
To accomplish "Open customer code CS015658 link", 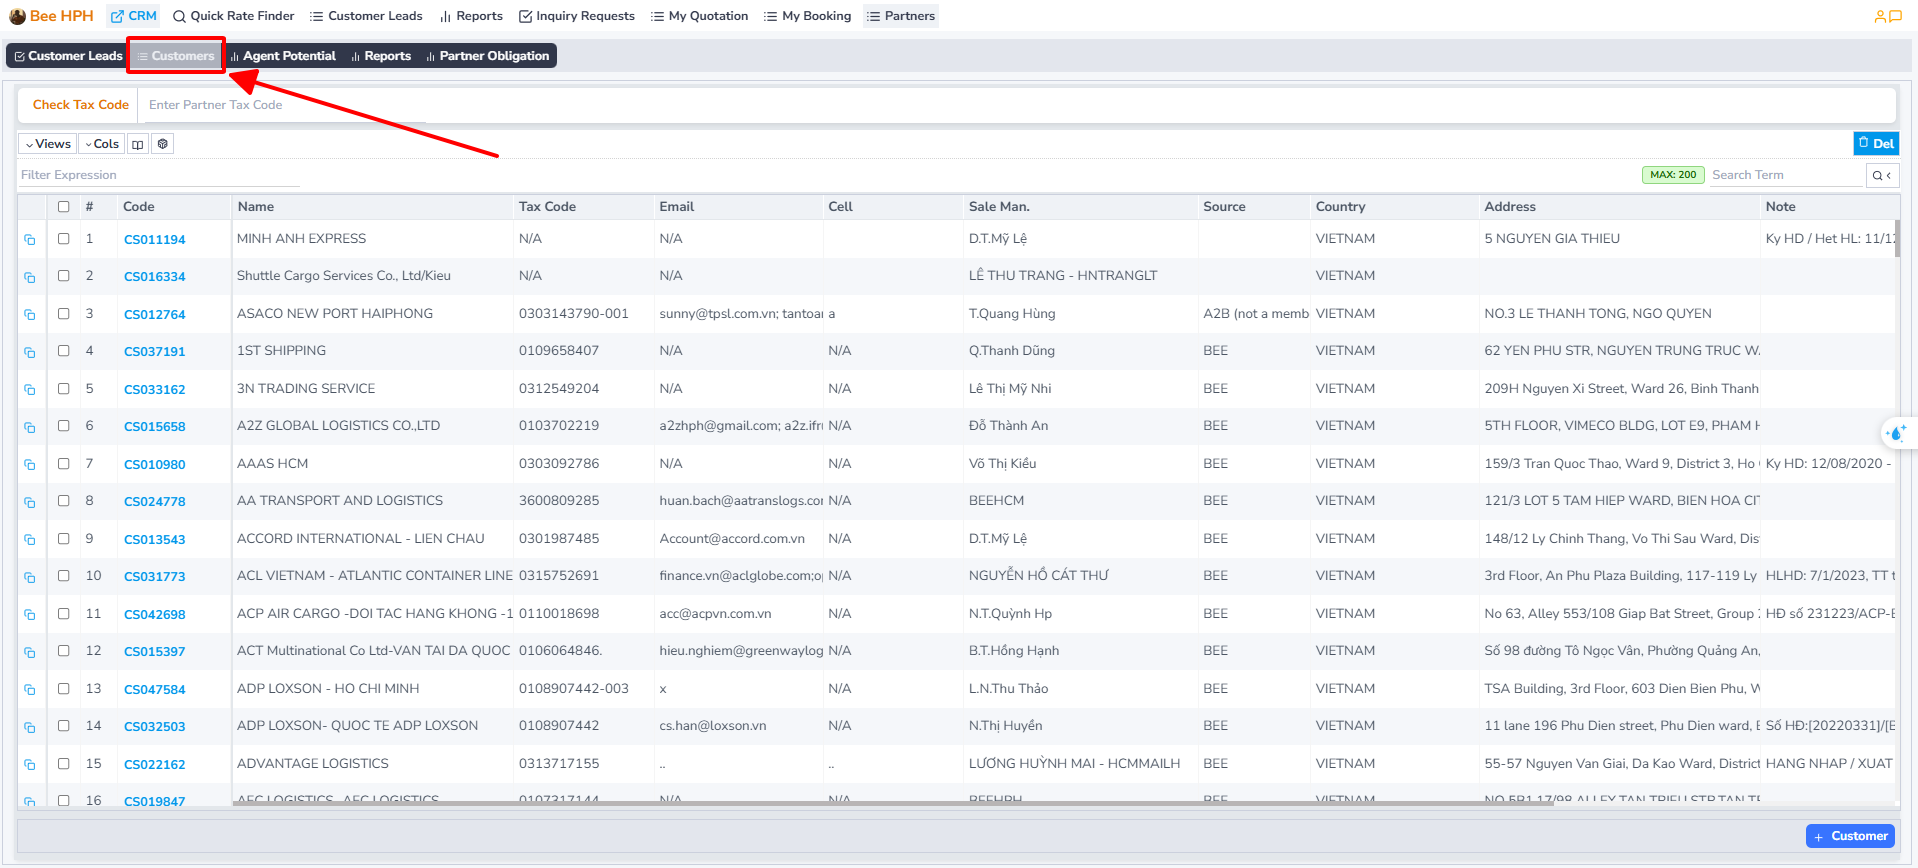I will (x=155, y=427).
